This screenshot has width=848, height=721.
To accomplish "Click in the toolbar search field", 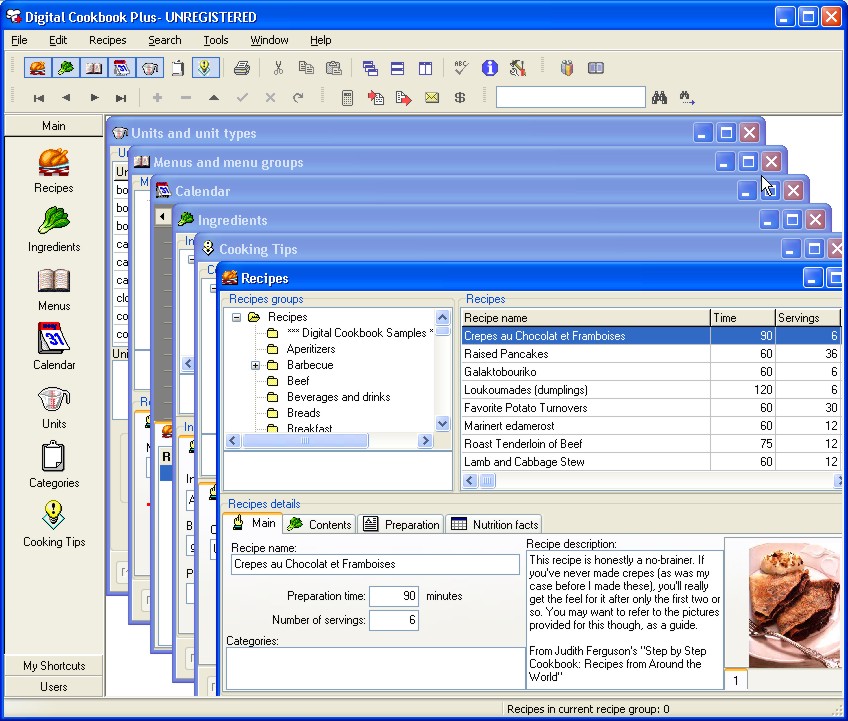I will coord(571,97).
